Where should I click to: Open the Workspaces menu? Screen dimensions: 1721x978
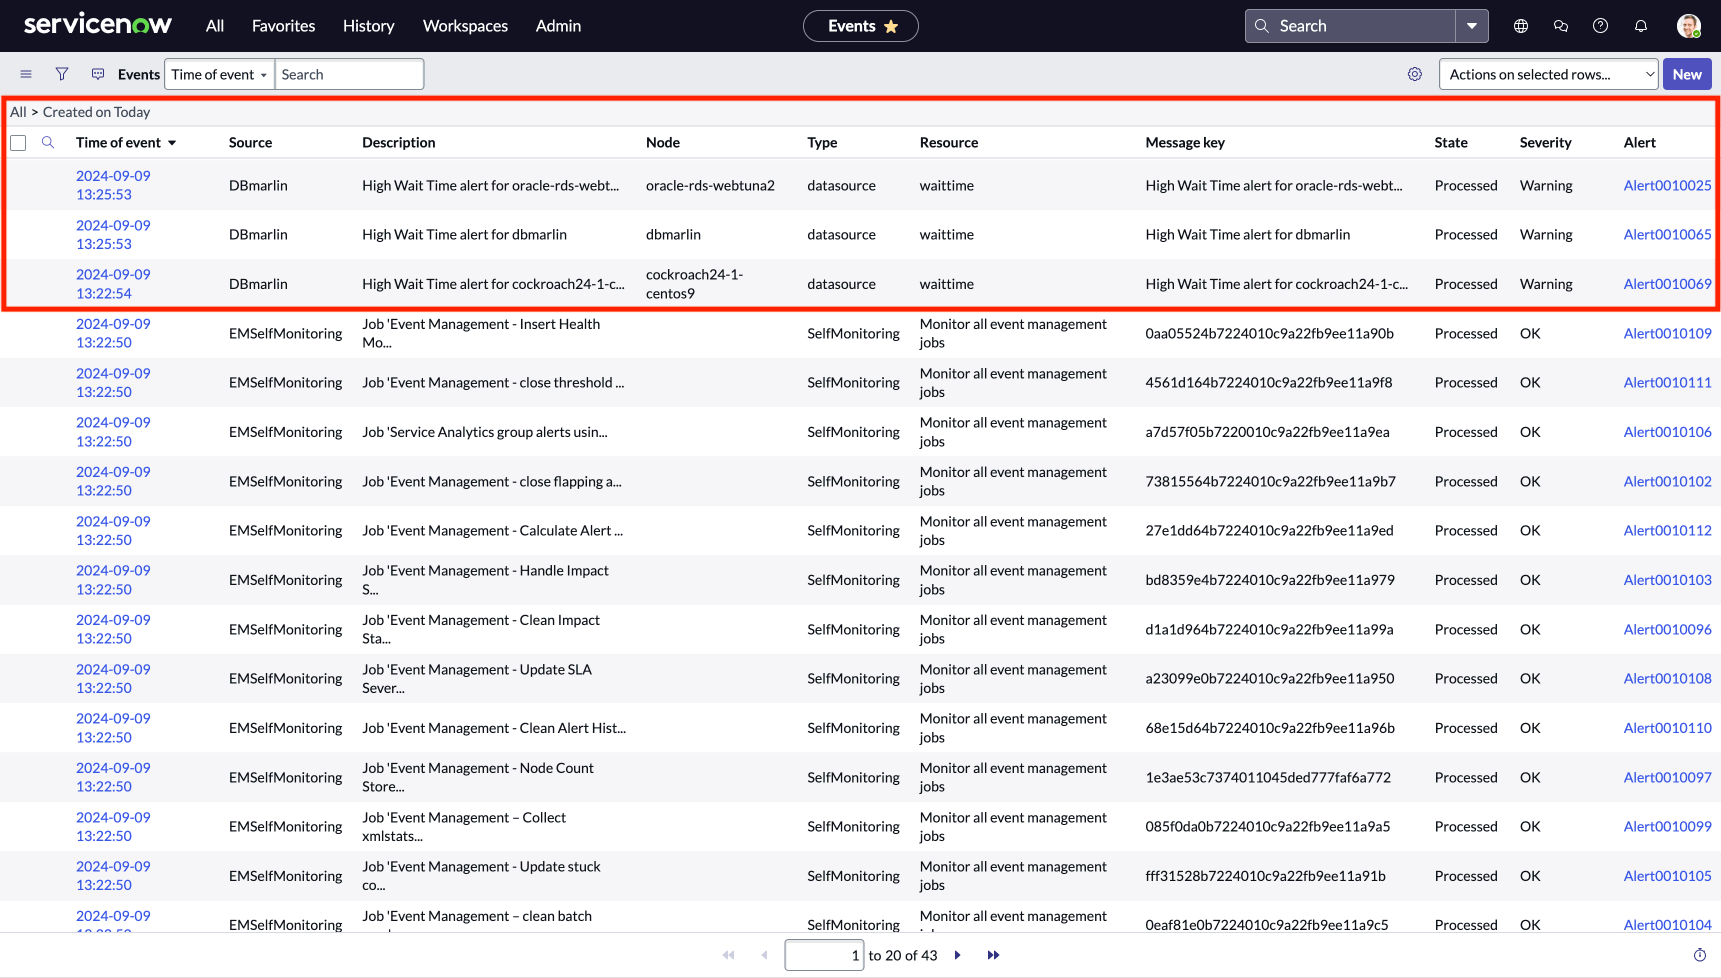pyautogui.click(x=465, y=26)
